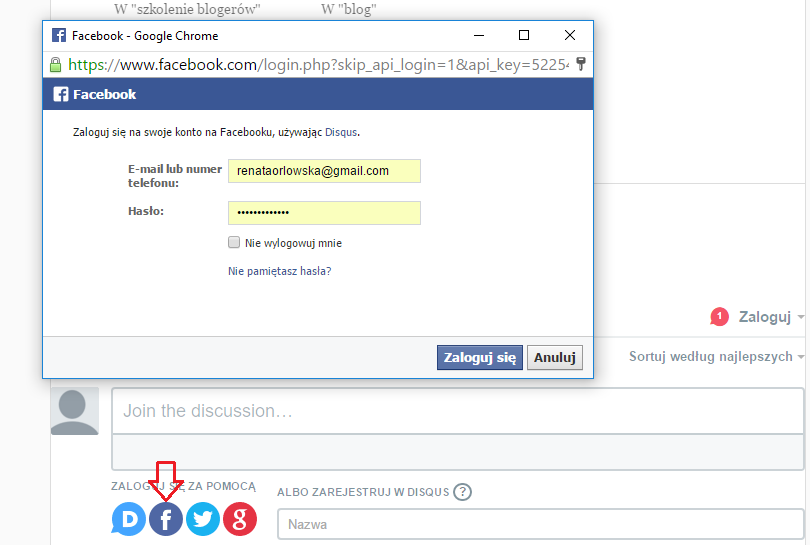Expand the Zaloguj dropdown menu

771,317
